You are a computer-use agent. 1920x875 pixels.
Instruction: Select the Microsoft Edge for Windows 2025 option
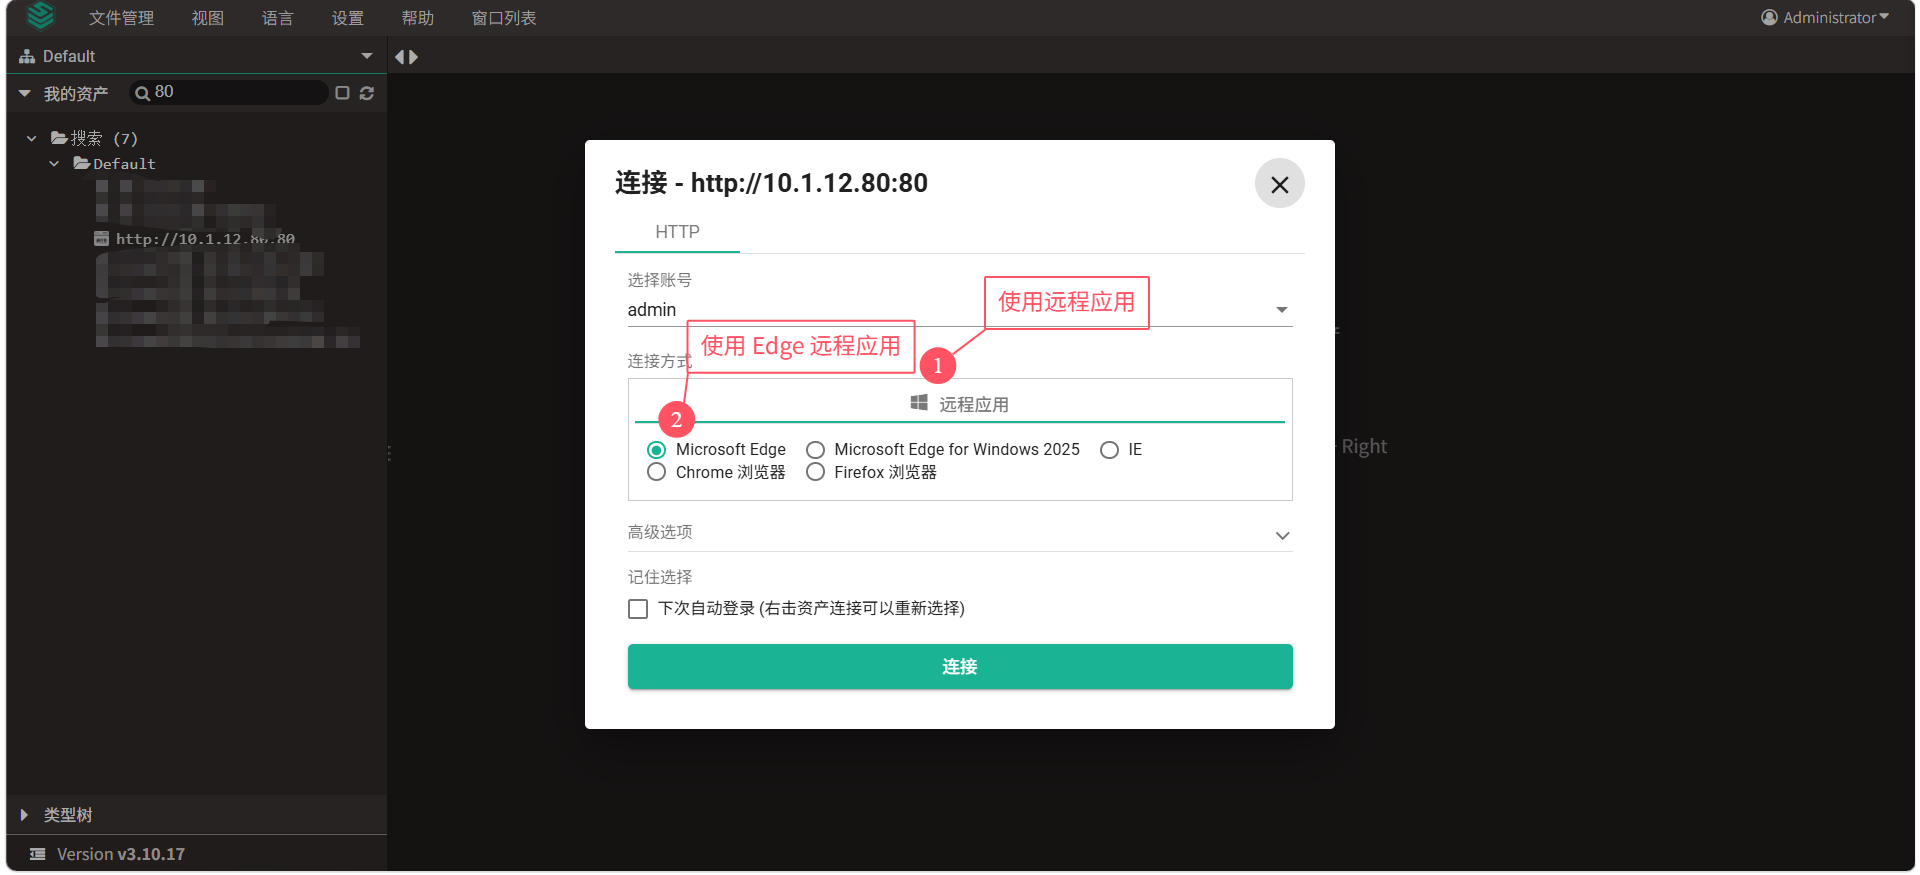coord(816,450)
